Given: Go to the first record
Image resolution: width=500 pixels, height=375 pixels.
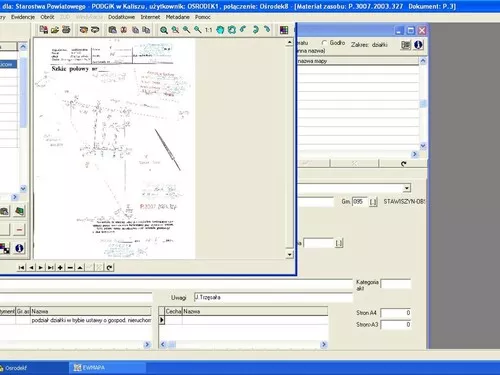Looking at the screenshot, I should (x=21, y=267).
